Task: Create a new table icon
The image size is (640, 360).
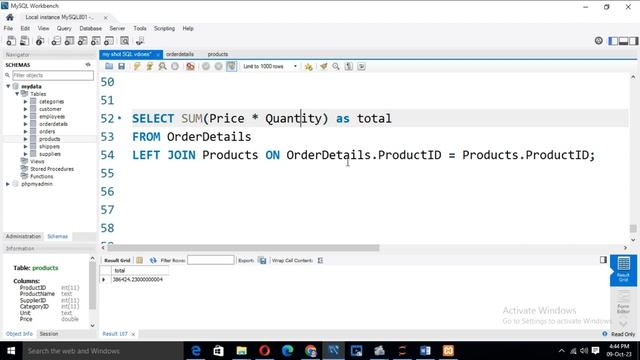Action: click(x=69, y=41)
